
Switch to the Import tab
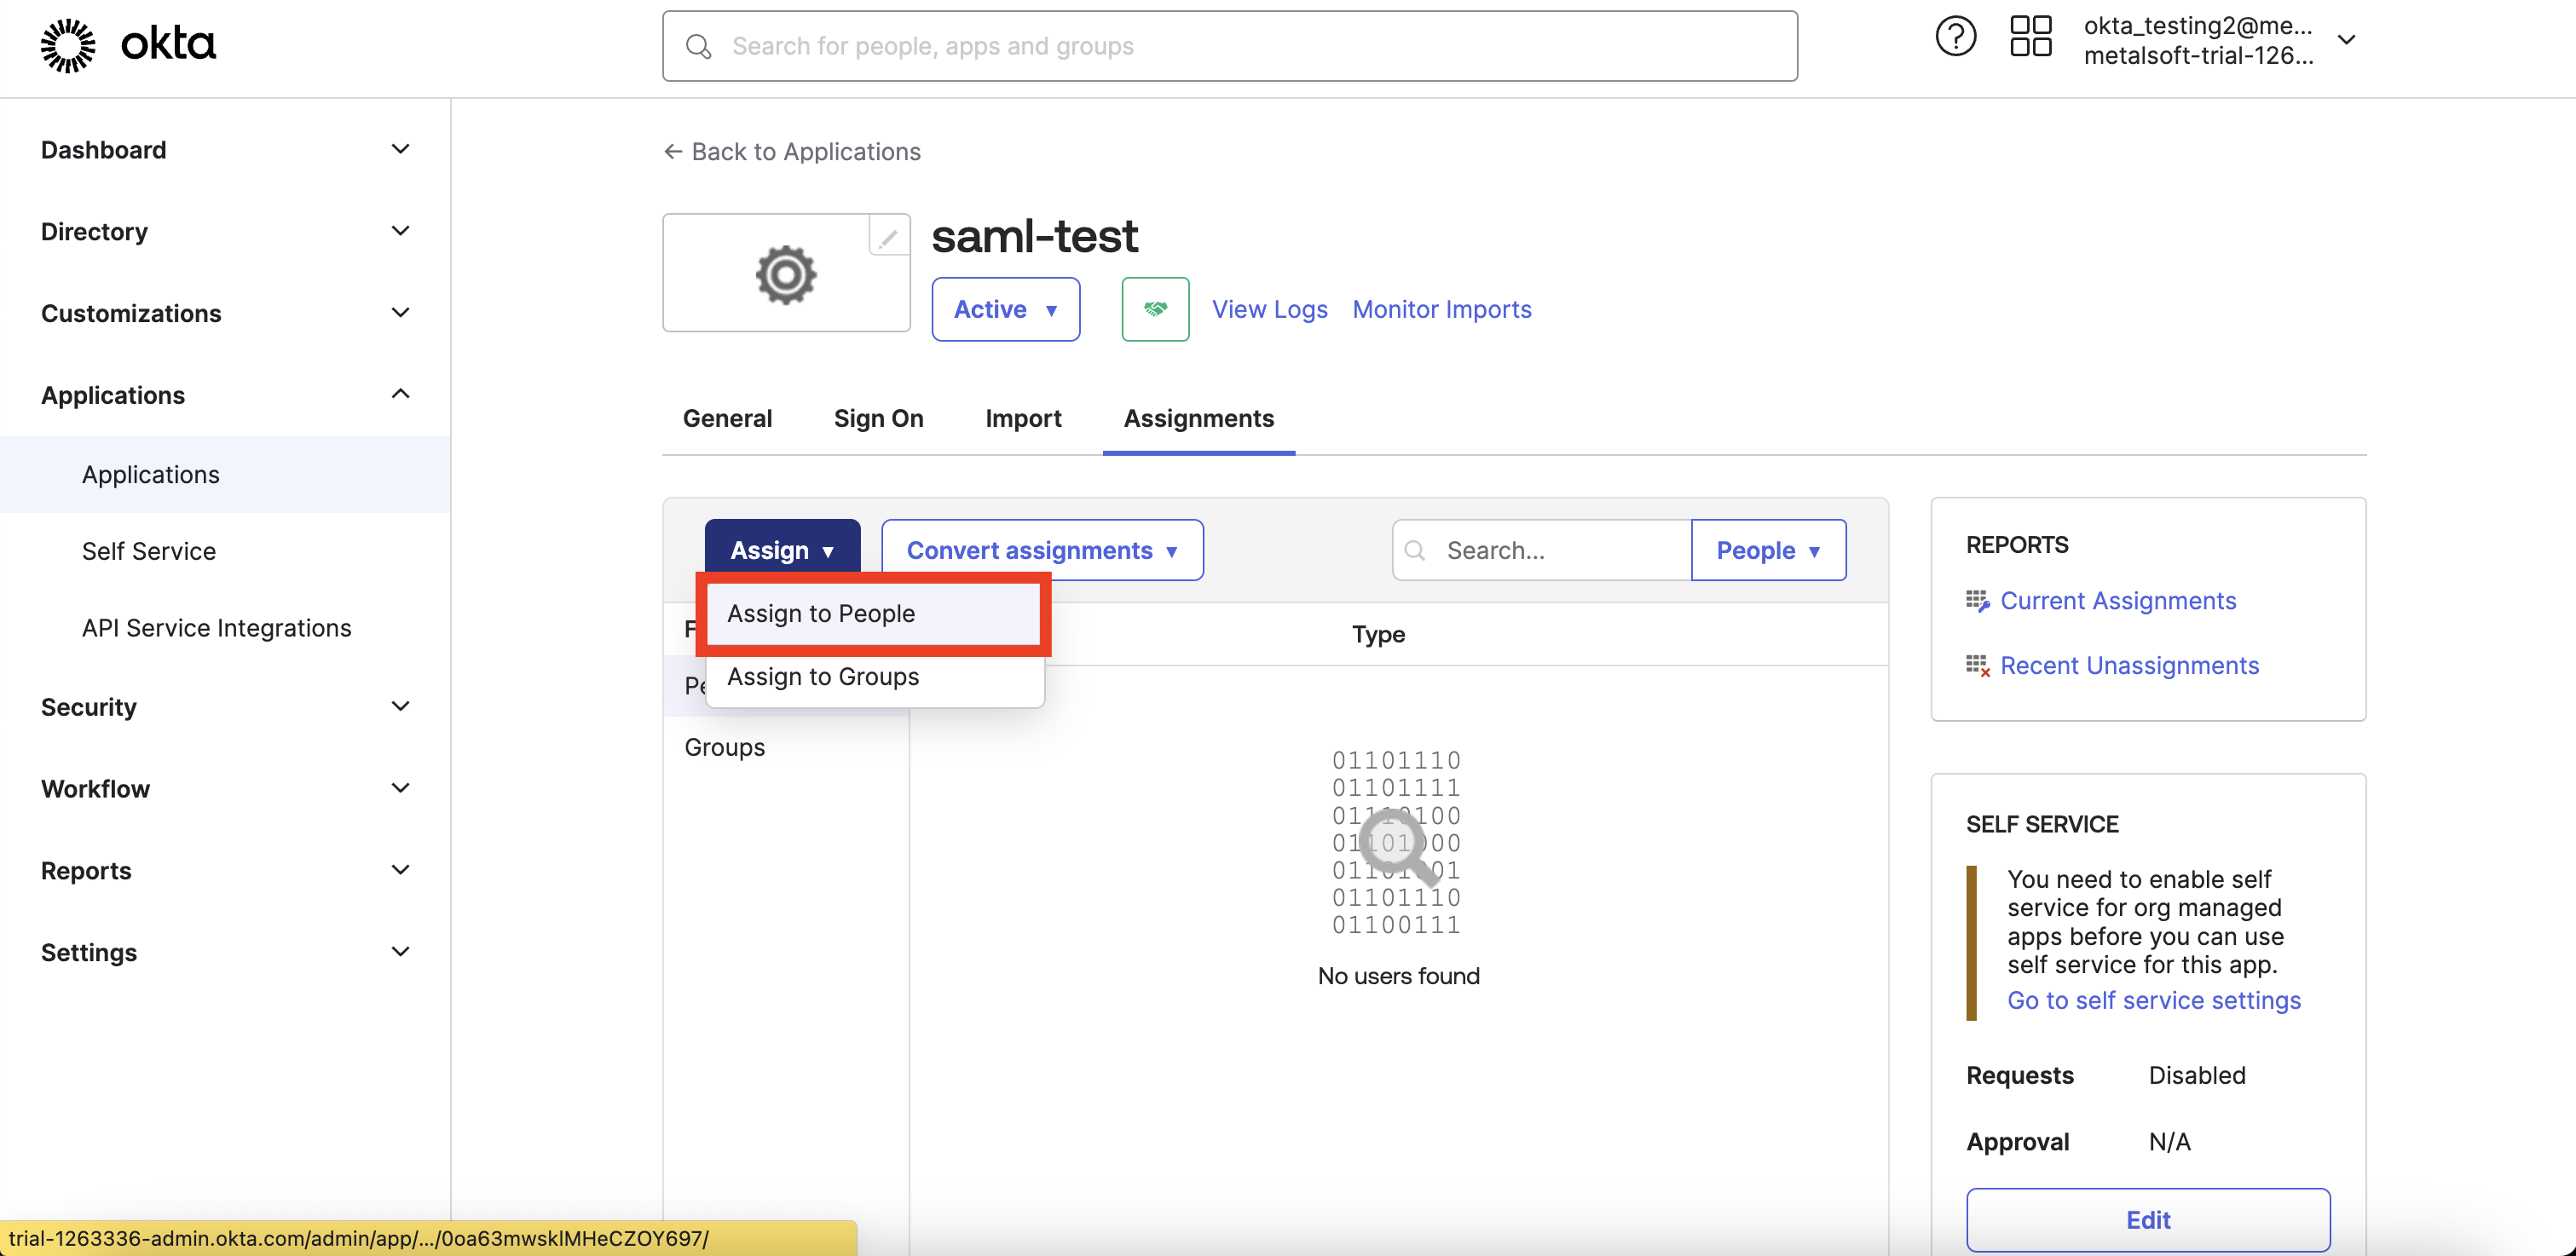pos(1023,418)
